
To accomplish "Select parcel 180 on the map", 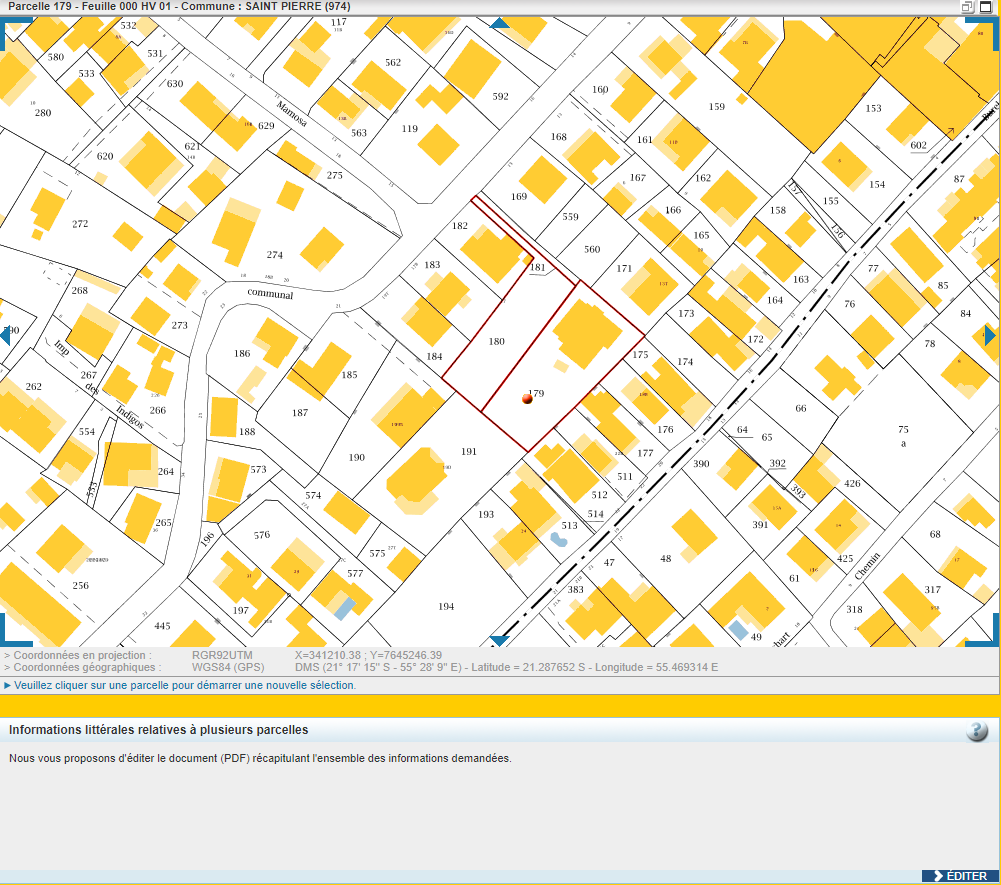I will [x=496, y=342].
